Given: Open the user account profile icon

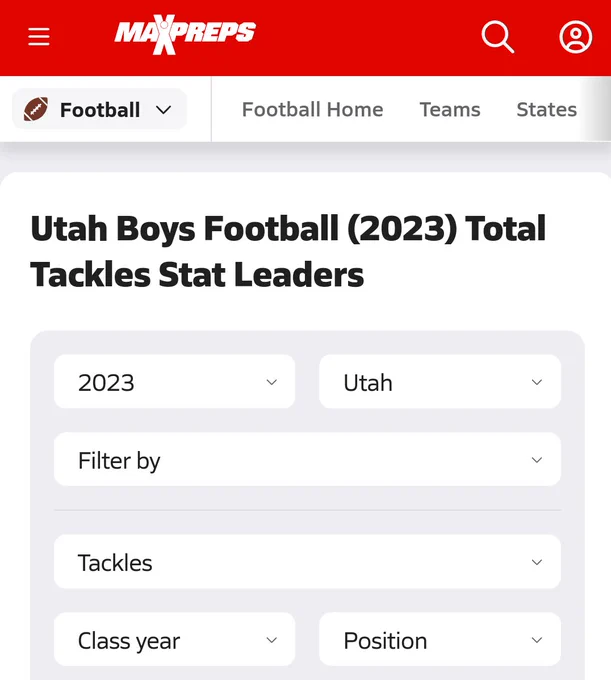Looking at the screenshot, I should coord(575,37).
